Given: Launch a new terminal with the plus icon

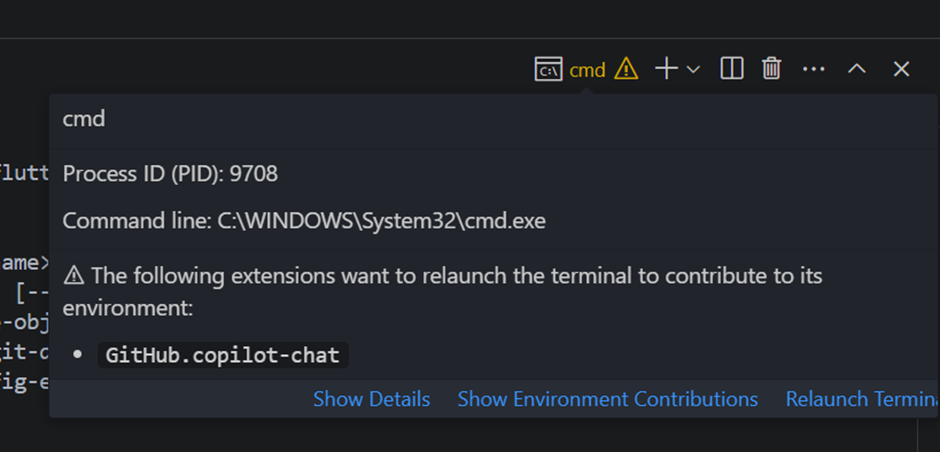Looking at the screenshot, I should (x=666, y=69).
